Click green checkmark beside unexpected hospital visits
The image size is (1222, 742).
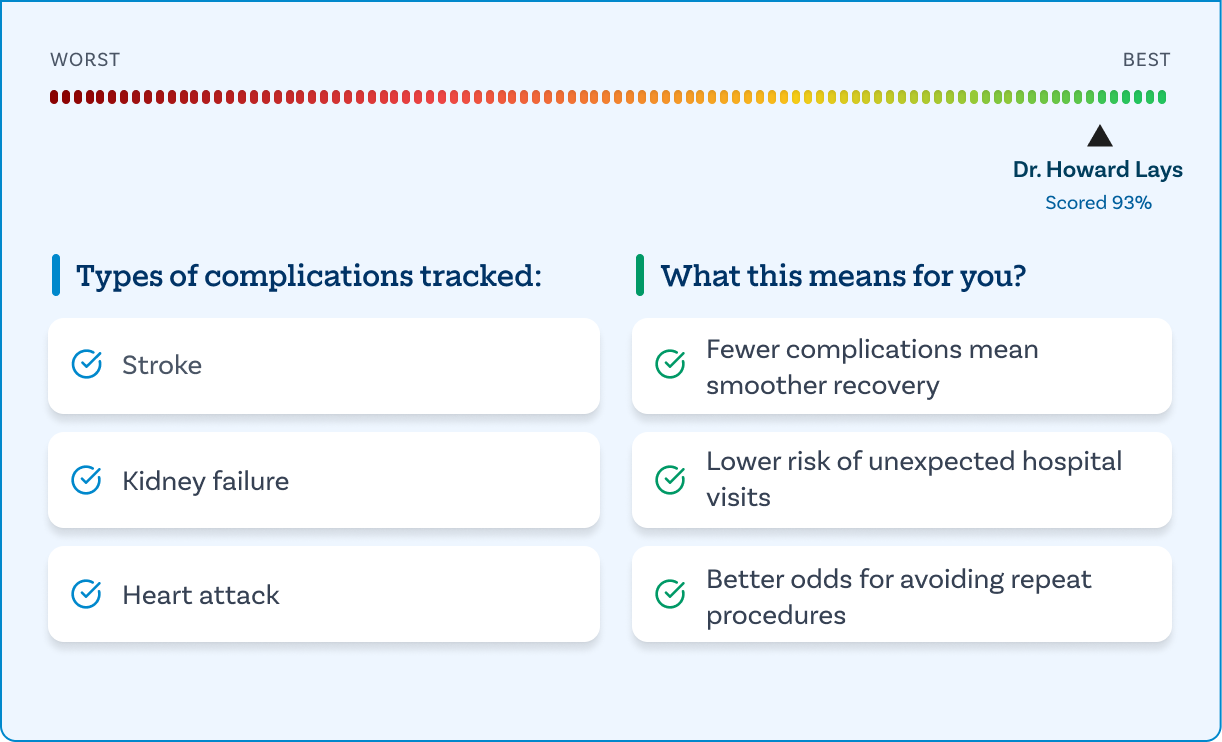tap(670, 481)
